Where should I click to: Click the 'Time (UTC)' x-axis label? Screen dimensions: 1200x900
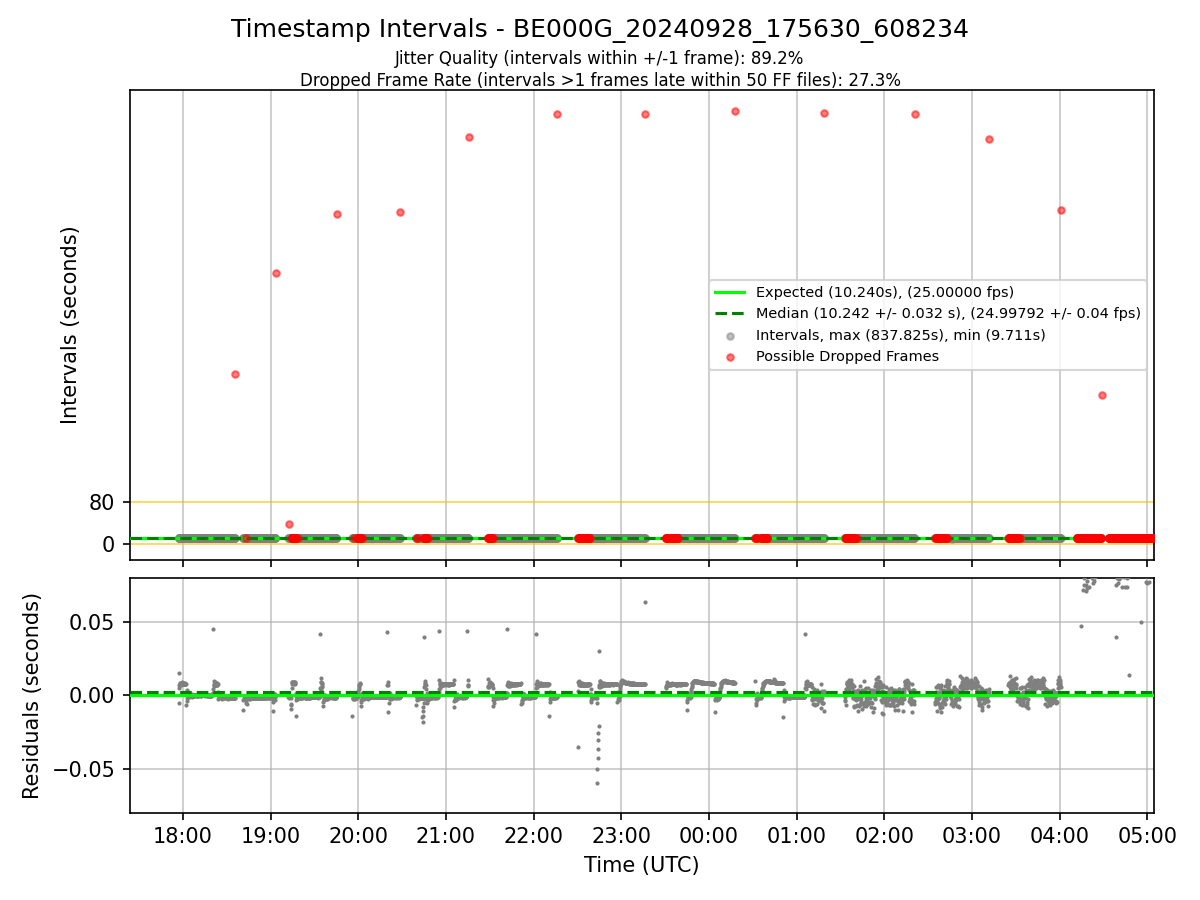(x=641, y=865)
